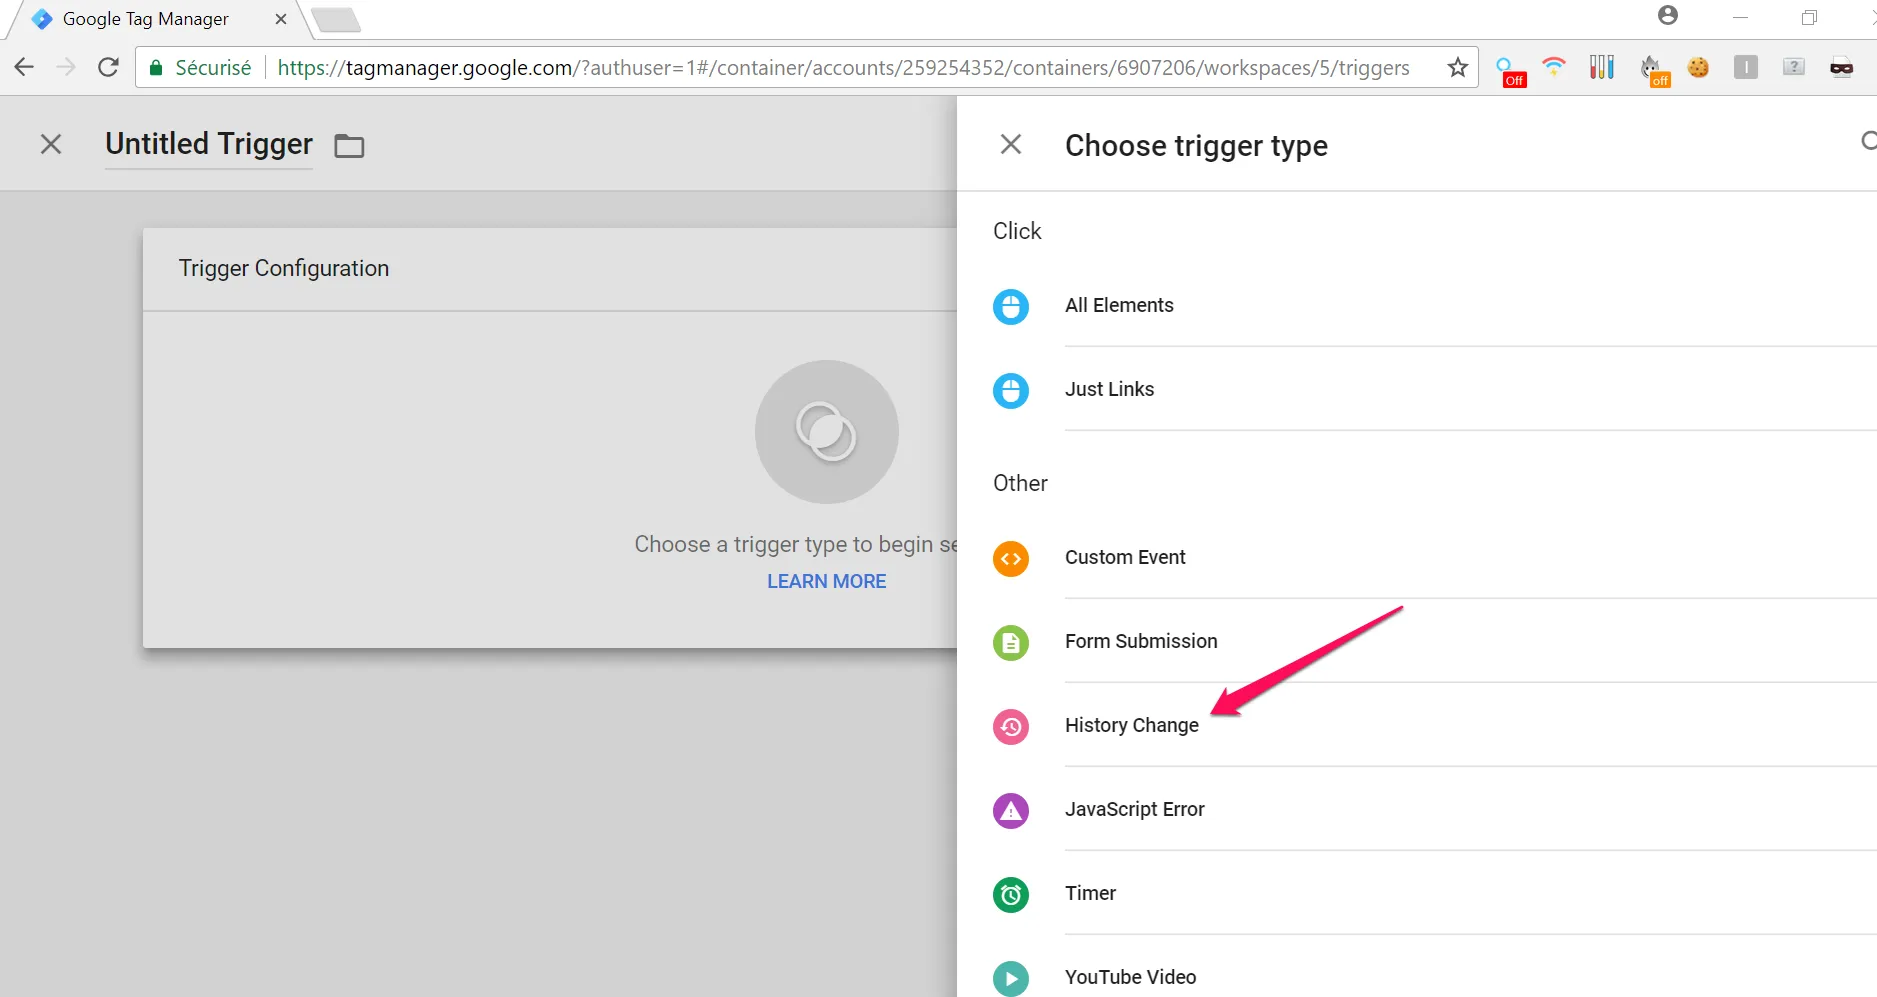This screenshot has height=997, width=1877.
Task: Close the Untitled Trigger editor
Action: pos(51,145)
